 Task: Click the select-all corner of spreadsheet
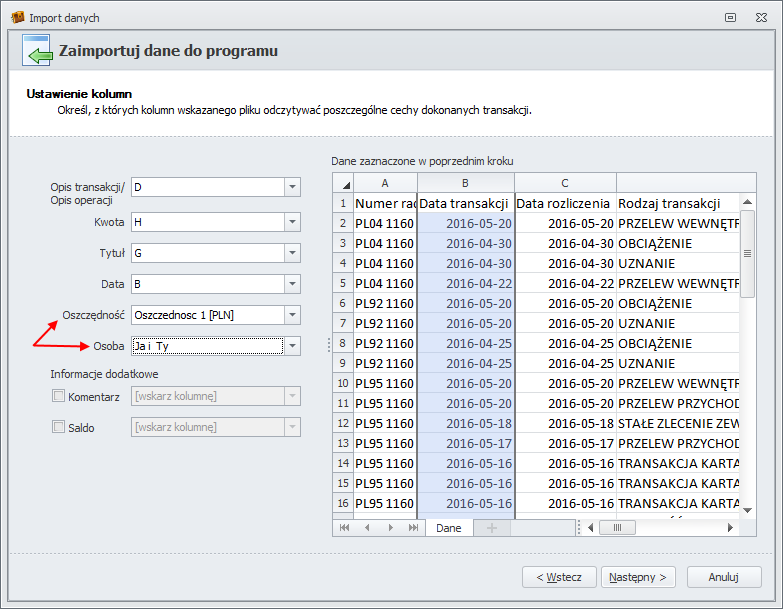(x=342, y=183)
